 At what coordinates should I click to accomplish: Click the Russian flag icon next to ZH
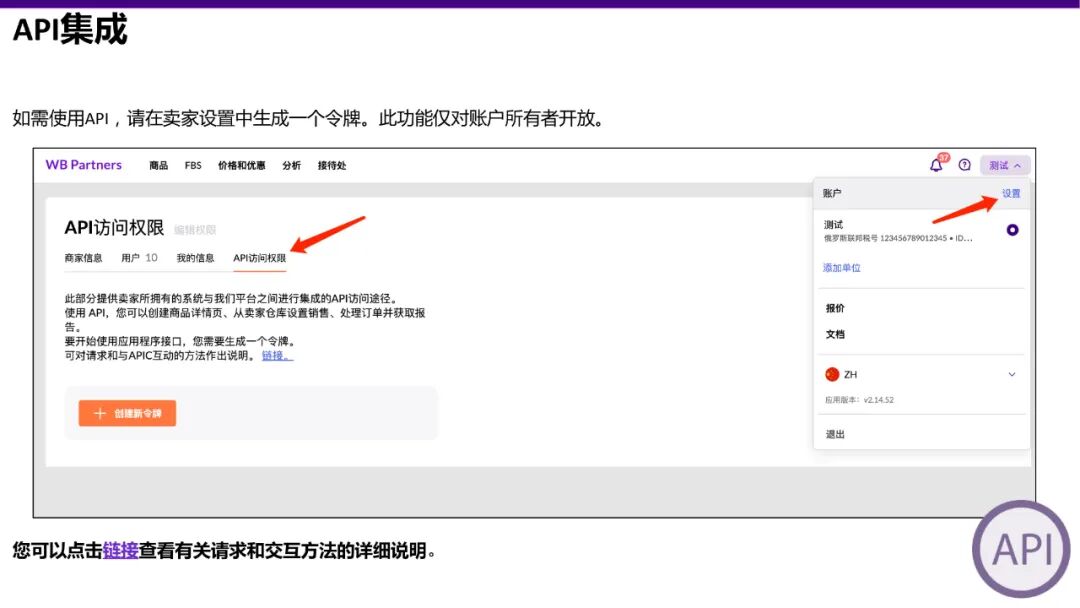click(x=833, y=375)
